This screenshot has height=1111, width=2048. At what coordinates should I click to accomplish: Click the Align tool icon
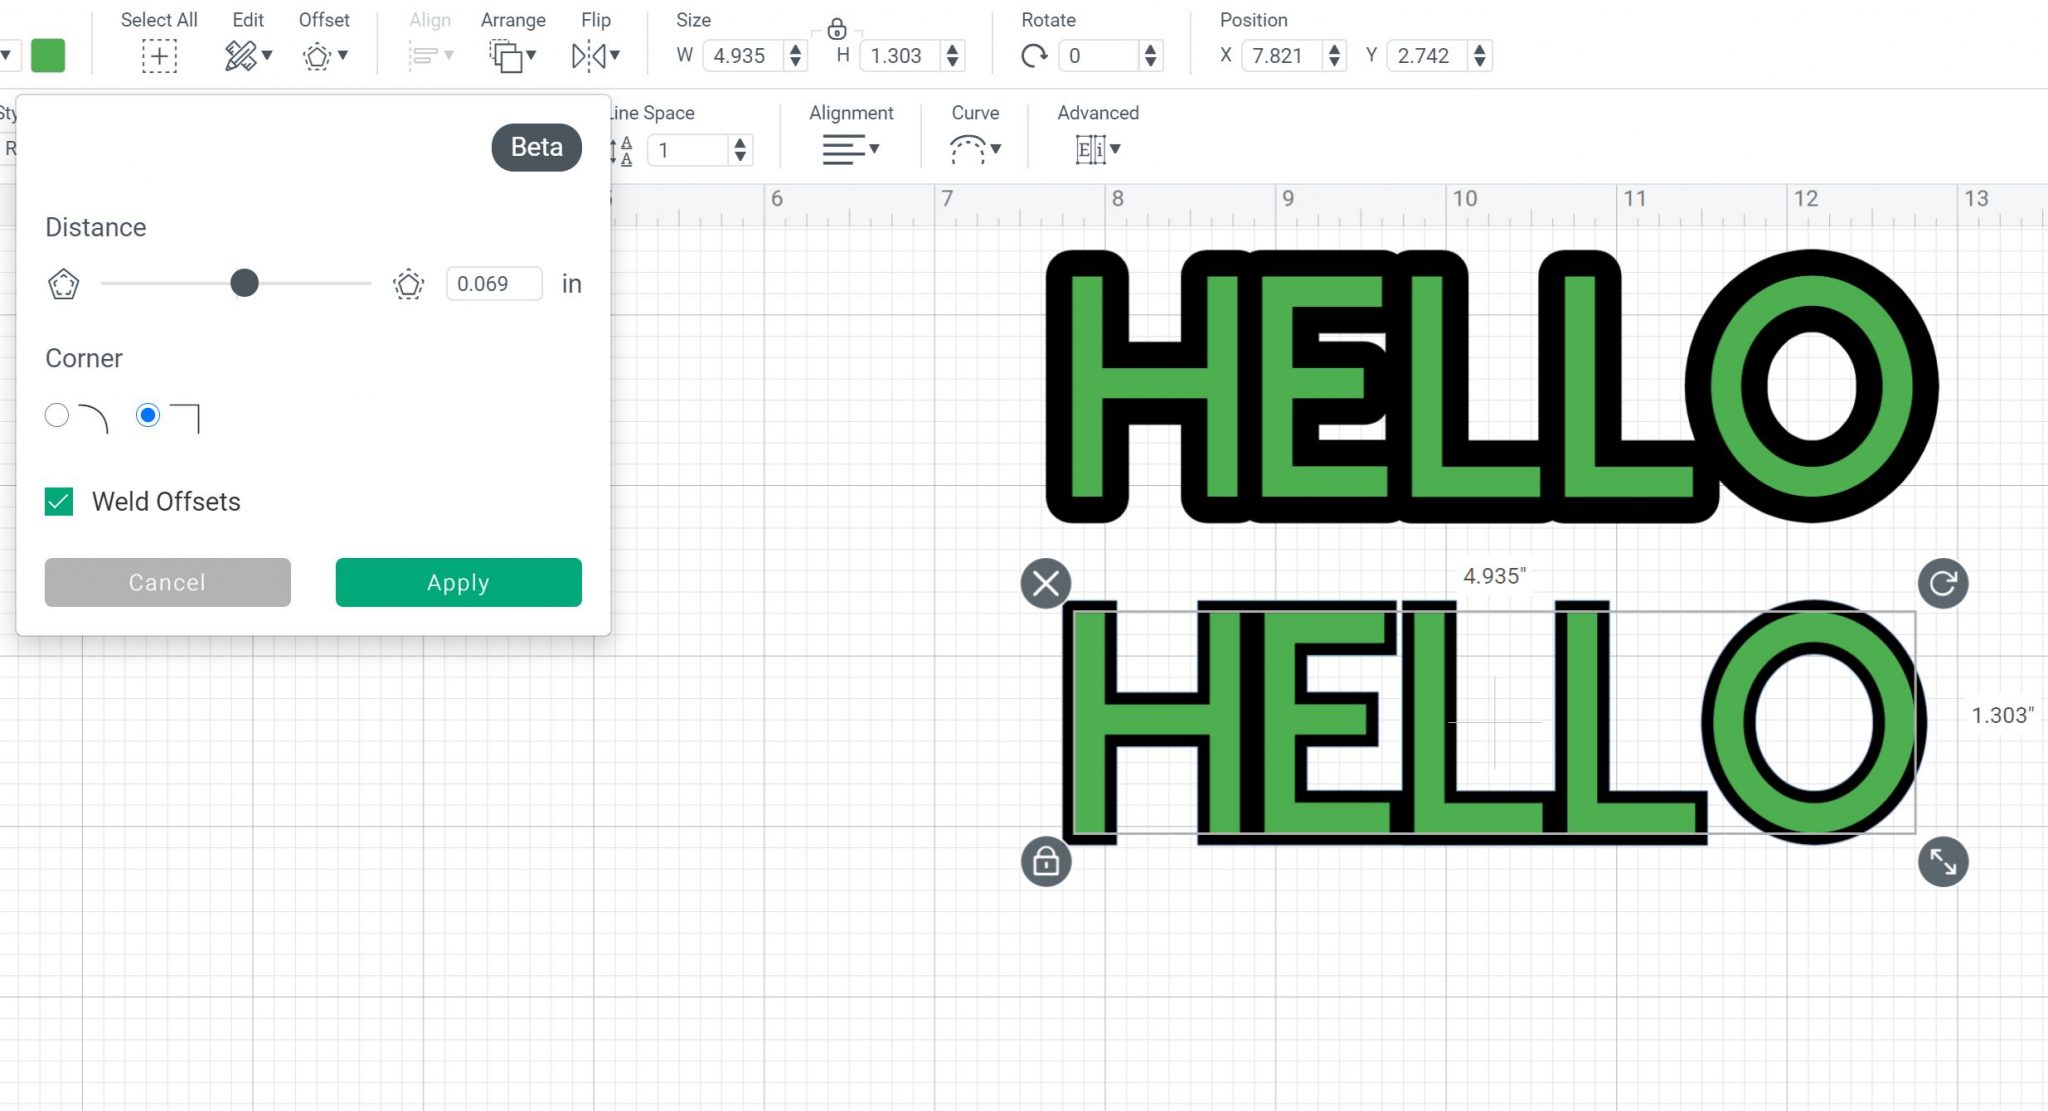point(430,56)
